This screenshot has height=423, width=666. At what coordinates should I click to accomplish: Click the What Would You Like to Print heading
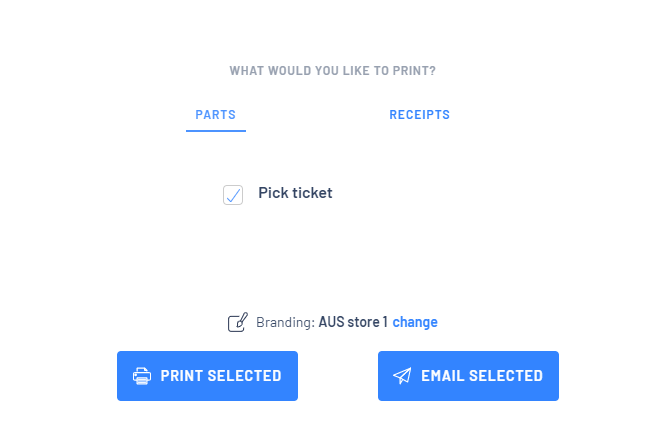(333, 70)
